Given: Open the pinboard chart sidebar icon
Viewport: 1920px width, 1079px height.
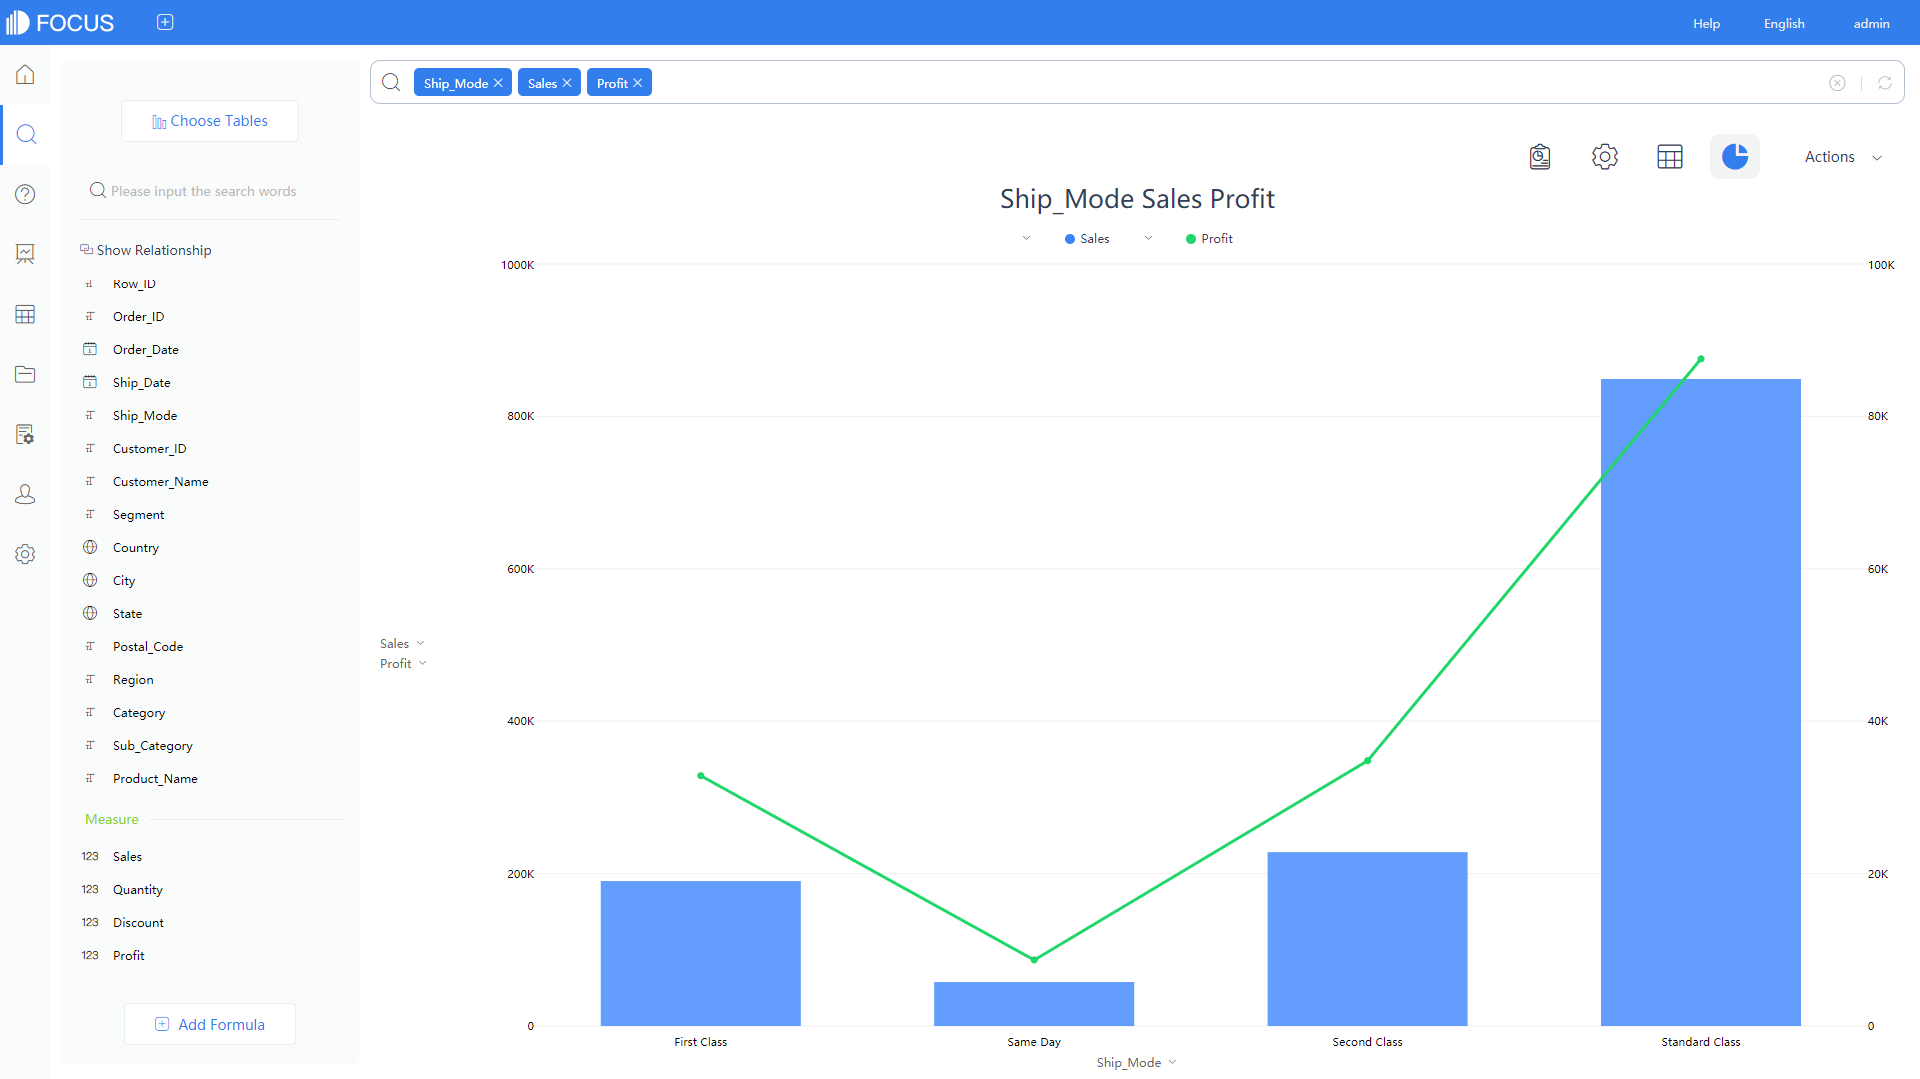Looking at the screenshot, I should click(x=25, y=254).
